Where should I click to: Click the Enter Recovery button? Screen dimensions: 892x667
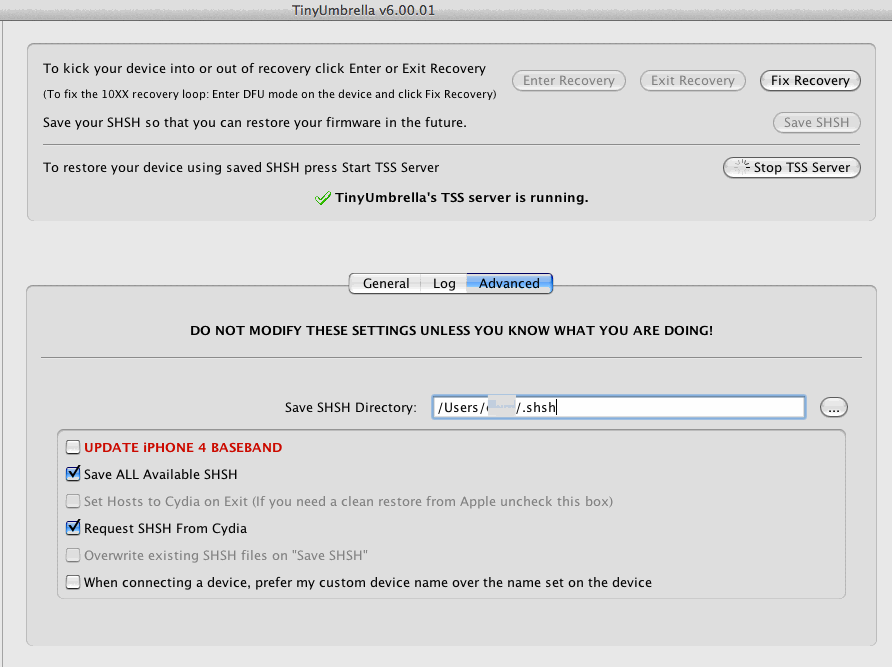coord(568,80)
